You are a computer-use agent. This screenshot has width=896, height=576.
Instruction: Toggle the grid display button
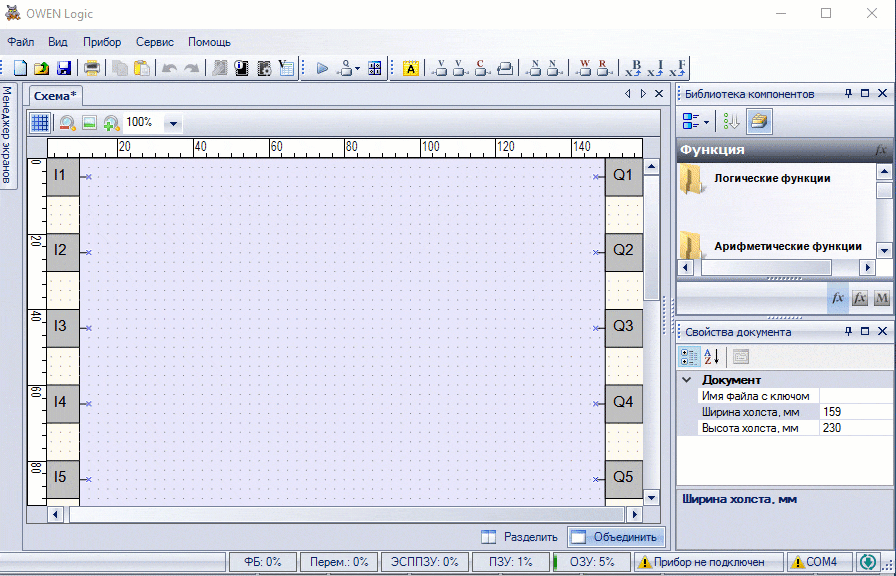[40, 123]
